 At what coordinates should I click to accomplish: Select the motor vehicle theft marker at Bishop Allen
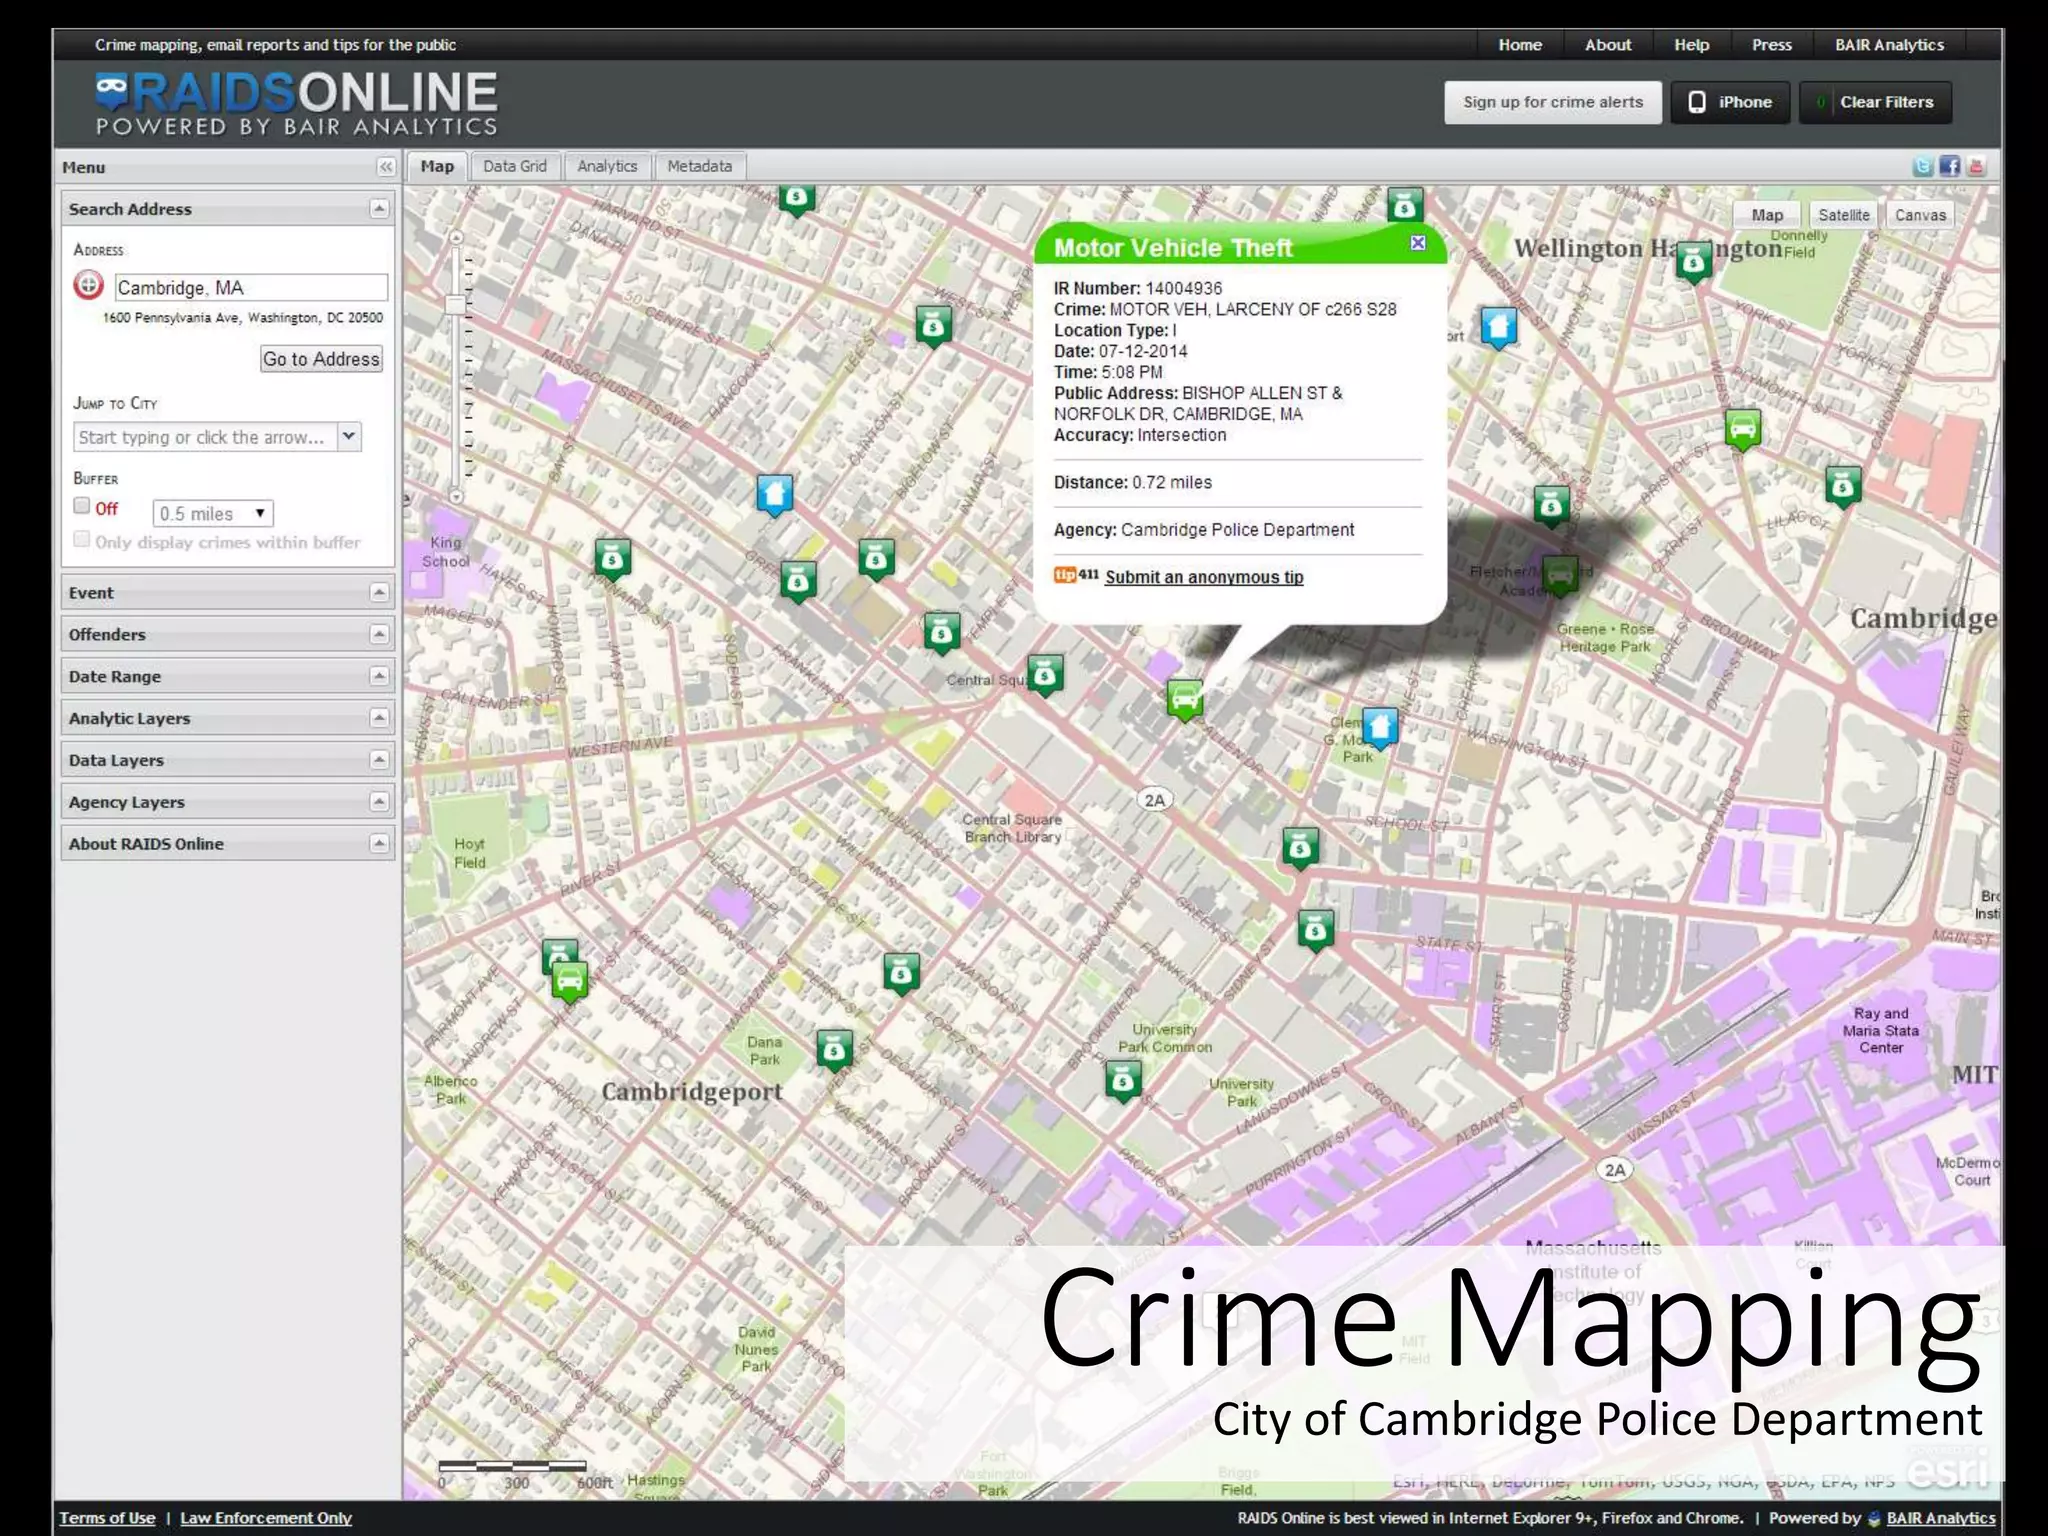click(x=1185, y=698)
